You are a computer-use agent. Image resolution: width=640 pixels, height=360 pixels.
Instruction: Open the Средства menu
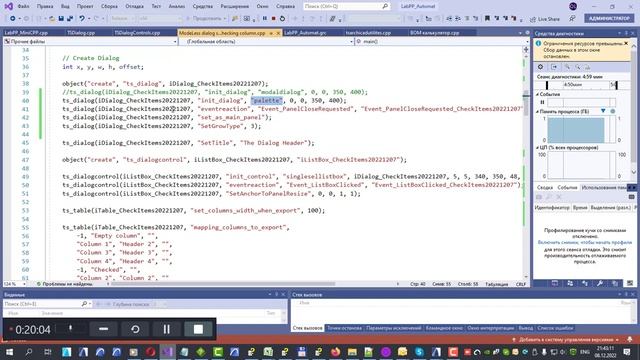pos(202,6)
